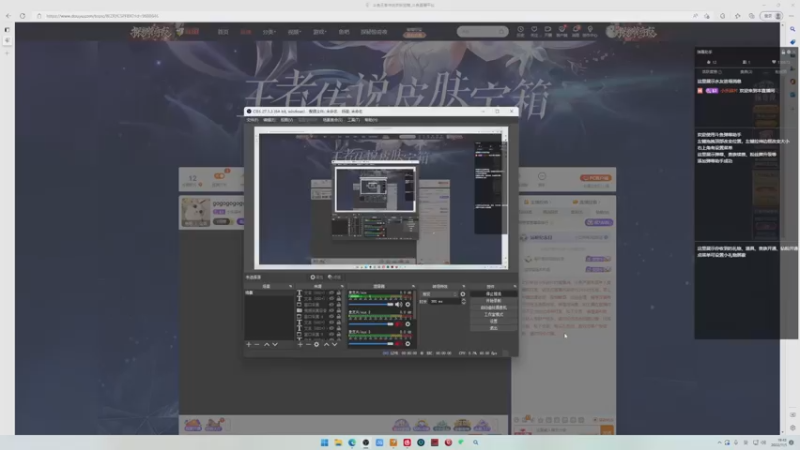Open File Explorer from taskbar
The width and height of the screenshot is (800, 450).
pyautogui.click(x=338, y=442)
